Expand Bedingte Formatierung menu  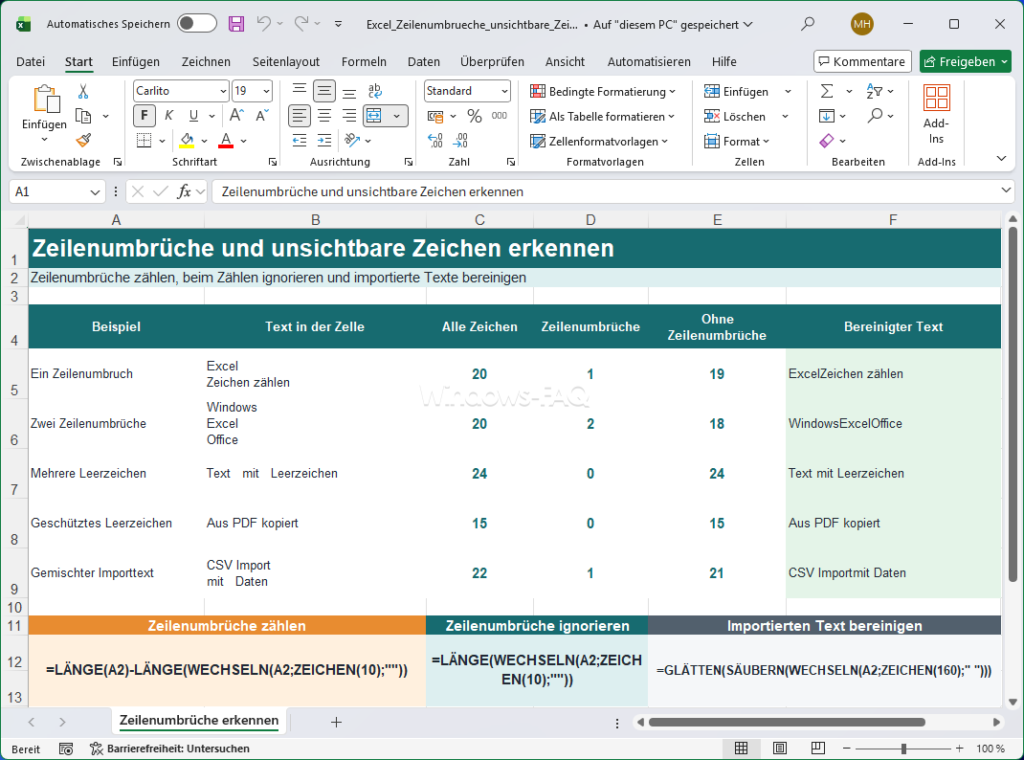click(602, 91)
